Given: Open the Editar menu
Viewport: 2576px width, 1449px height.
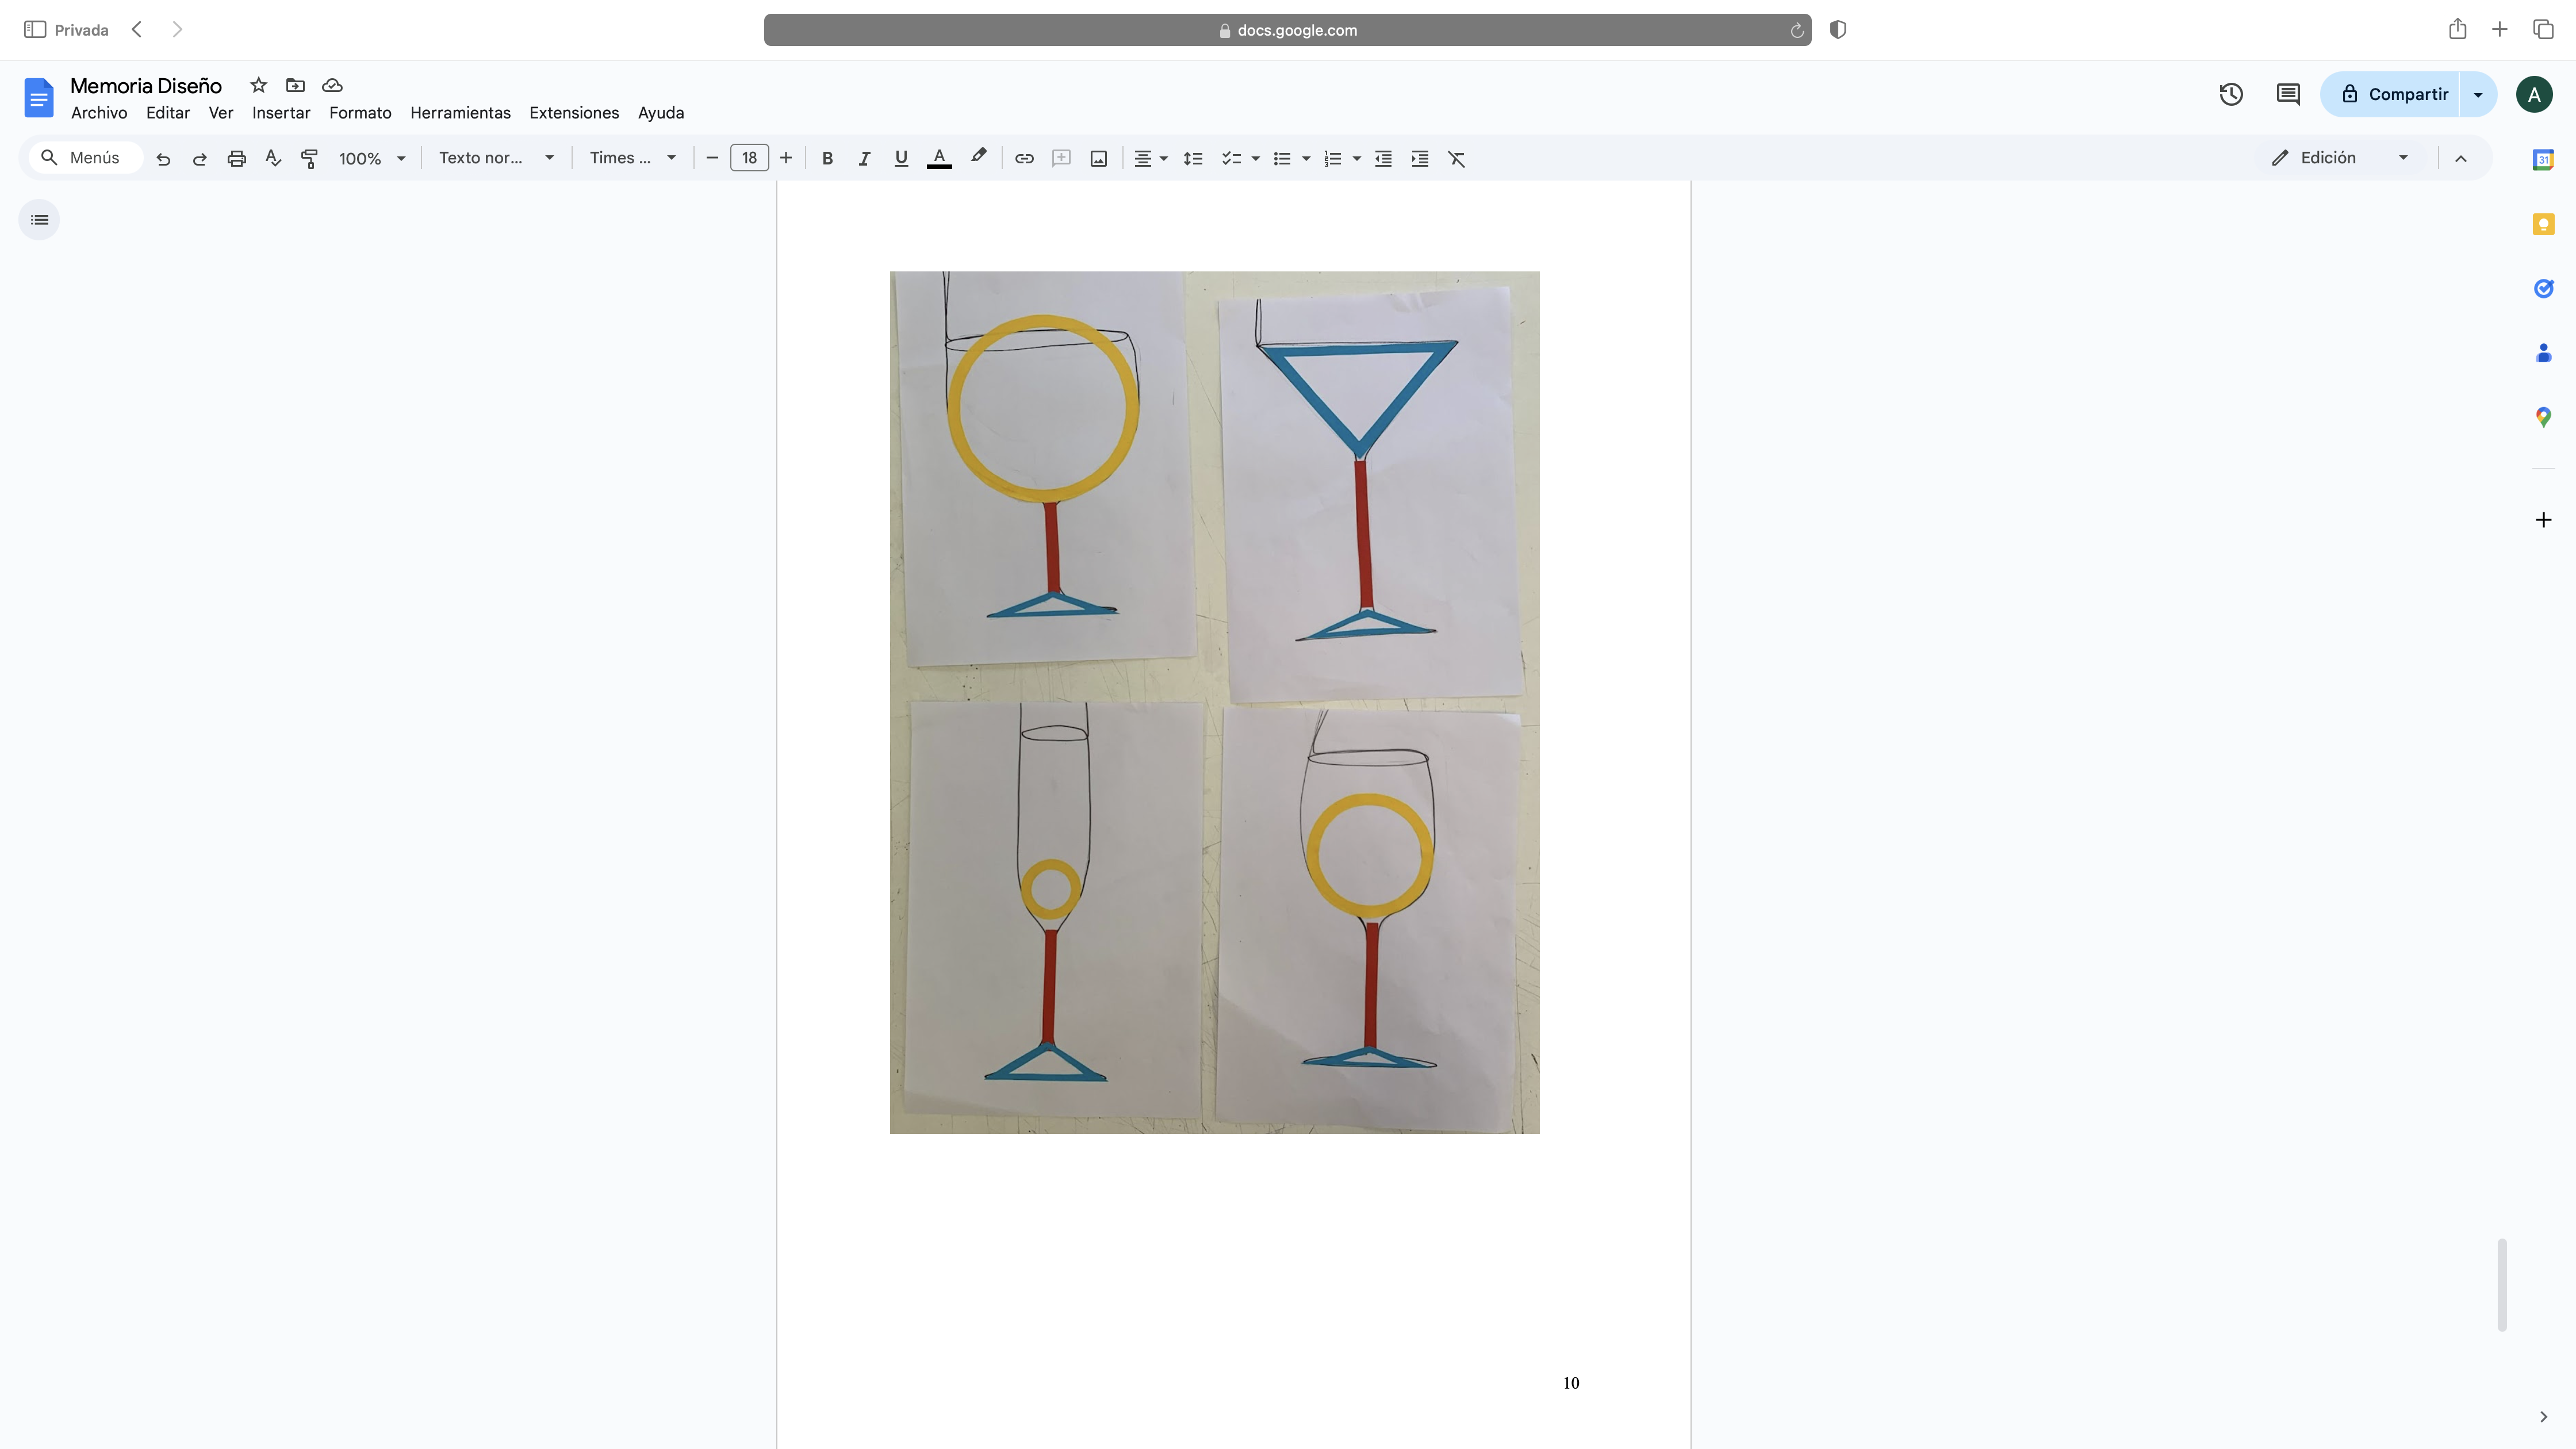Looking at the screenshot, I should click(x=168, y=113).
